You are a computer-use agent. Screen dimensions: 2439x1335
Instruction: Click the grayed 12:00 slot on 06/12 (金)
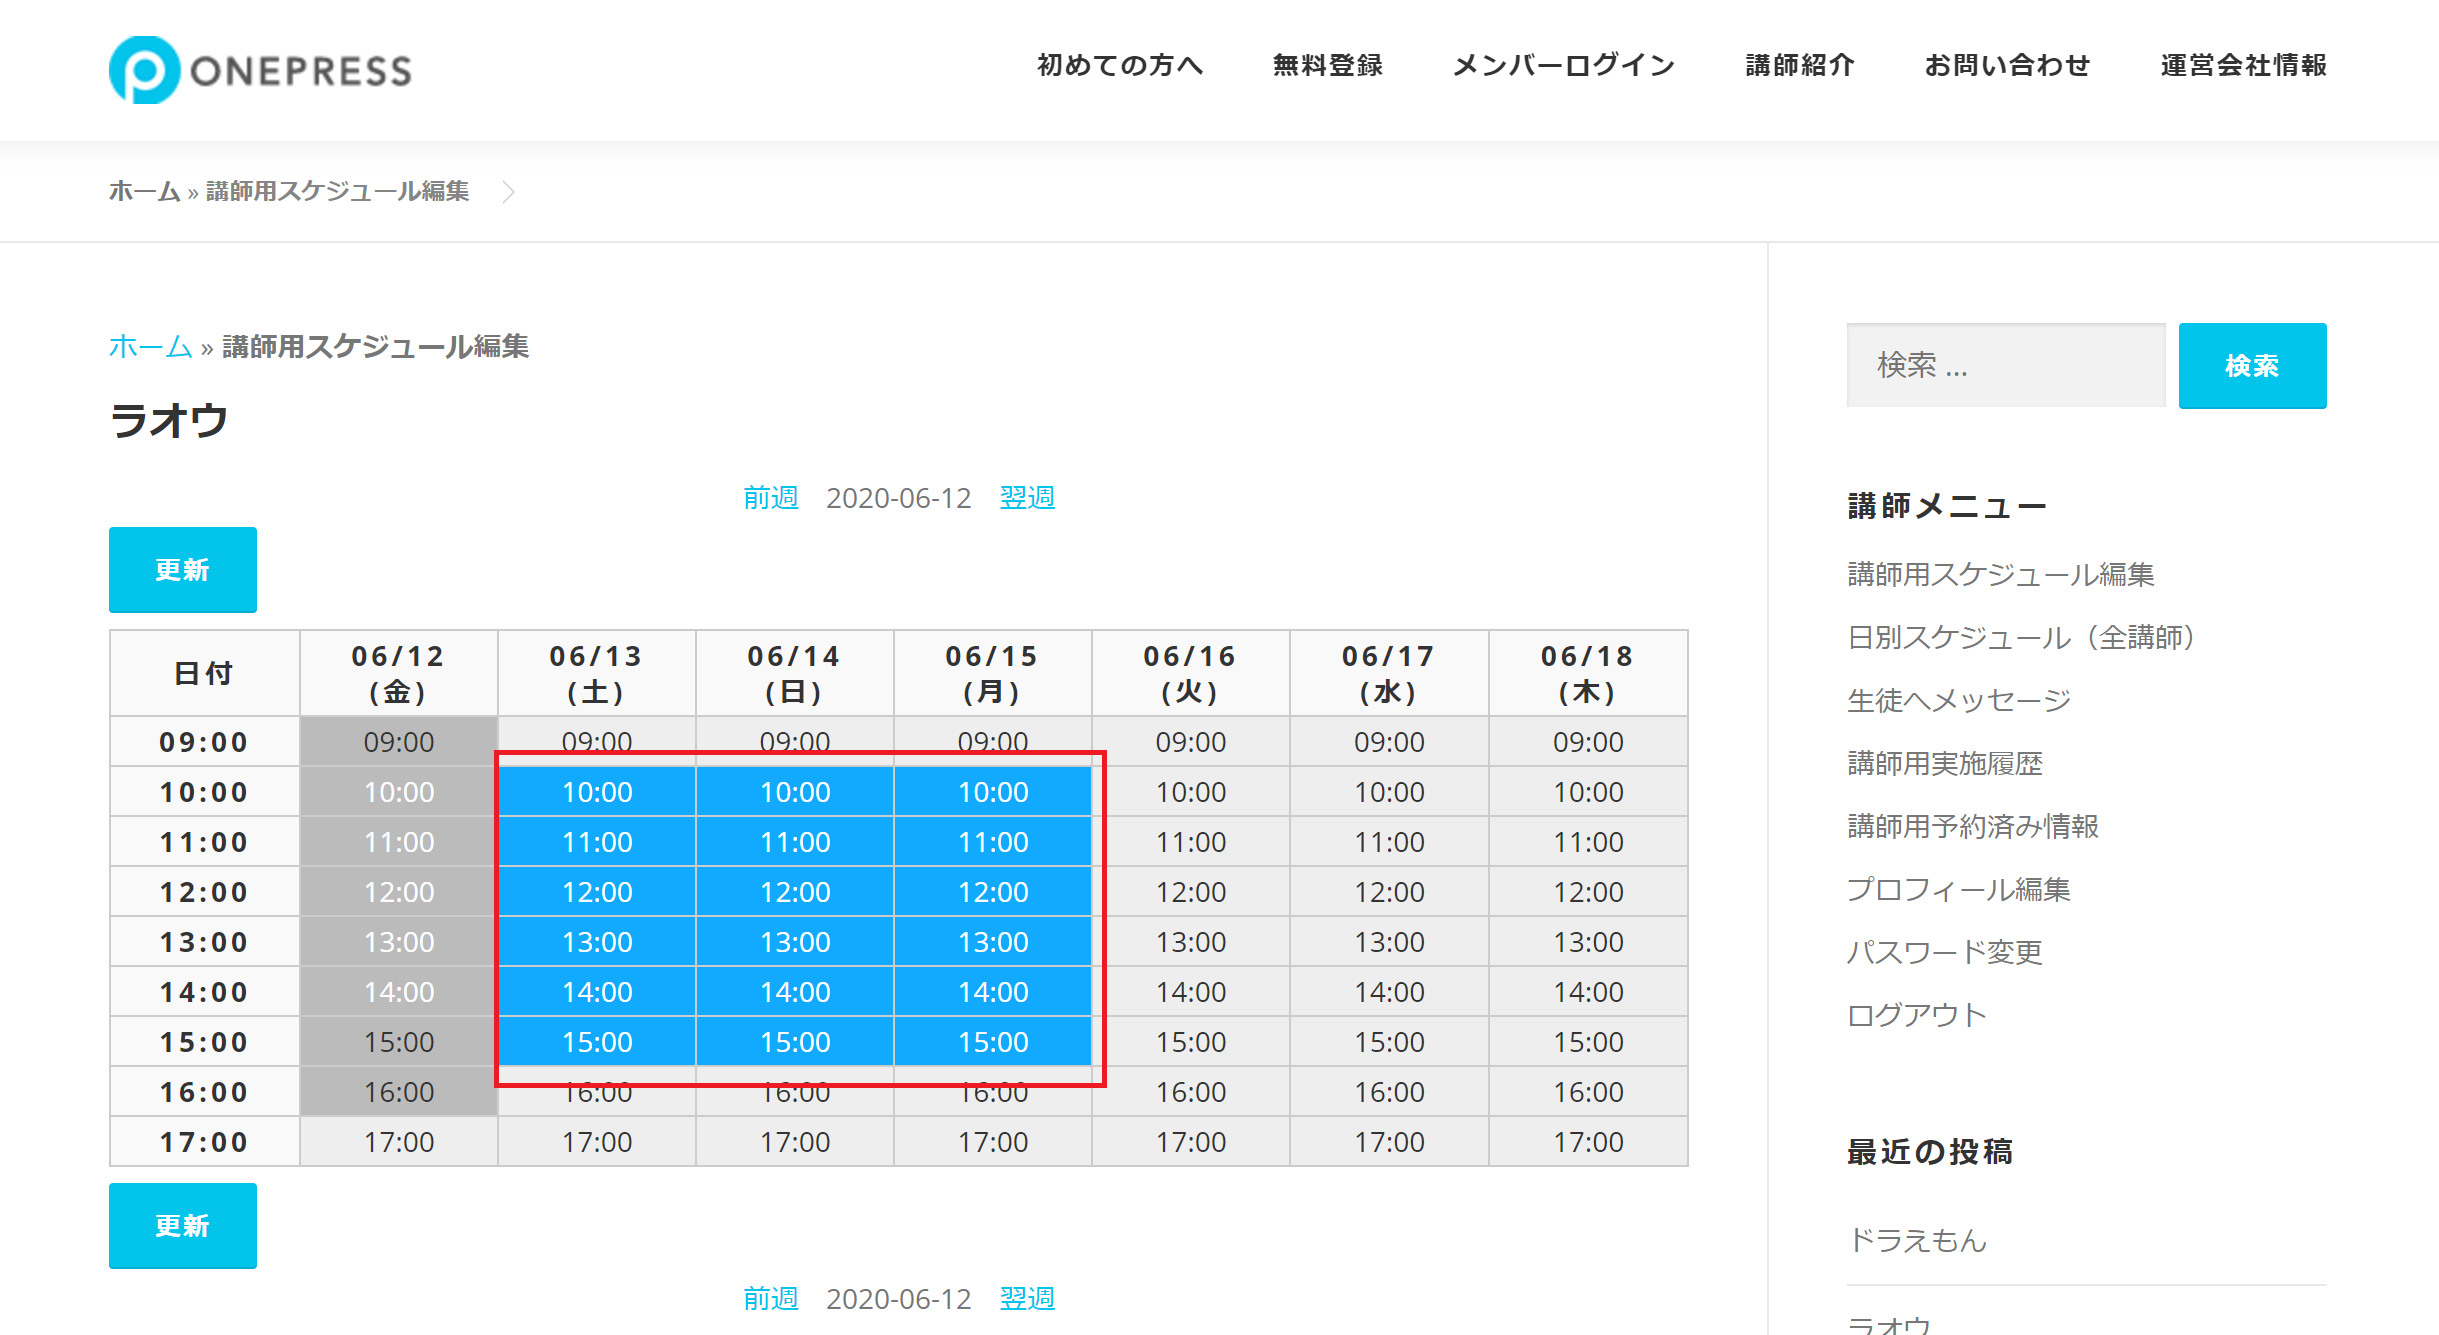[x=399, y=892]
